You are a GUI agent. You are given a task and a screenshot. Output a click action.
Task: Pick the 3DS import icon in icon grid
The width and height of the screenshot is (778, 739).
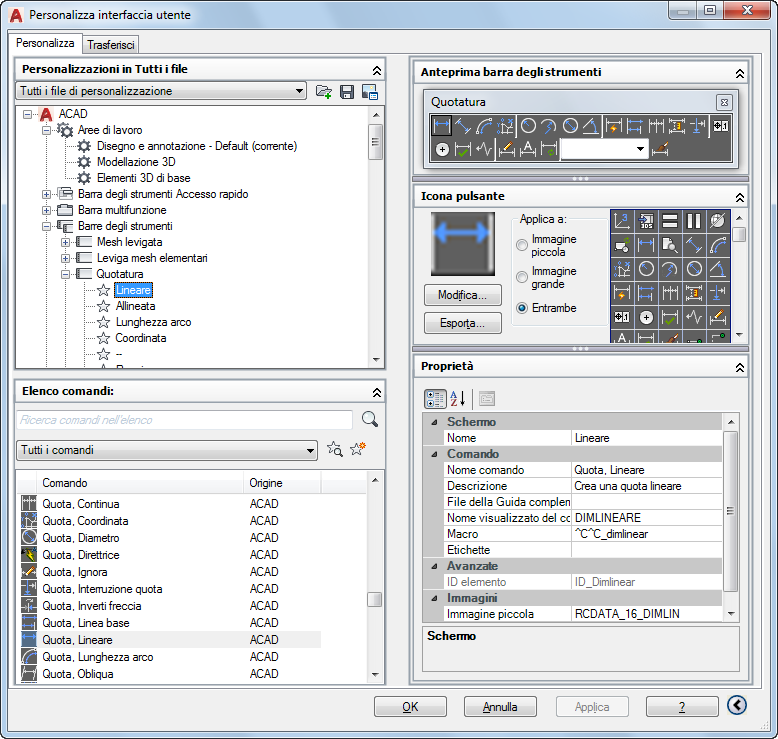(x=646, y=221)
